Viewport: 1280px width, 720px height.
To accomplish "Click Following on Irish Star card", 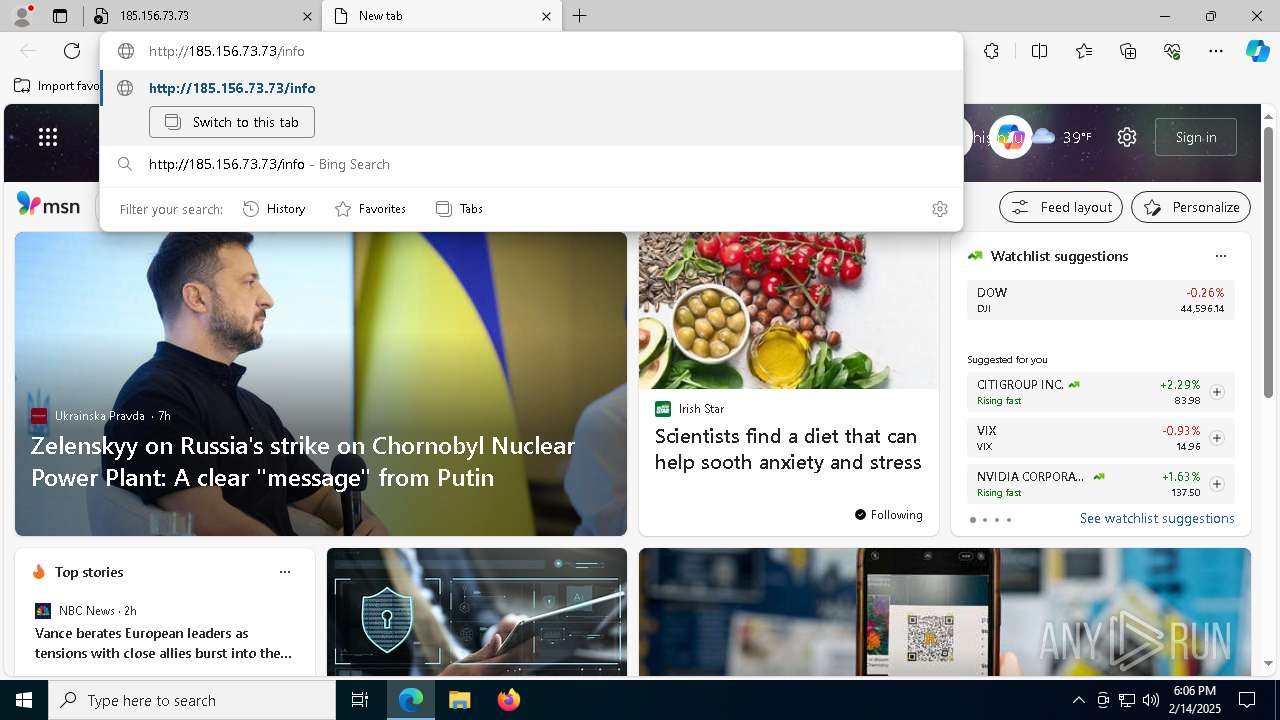I will pos(888,515).
